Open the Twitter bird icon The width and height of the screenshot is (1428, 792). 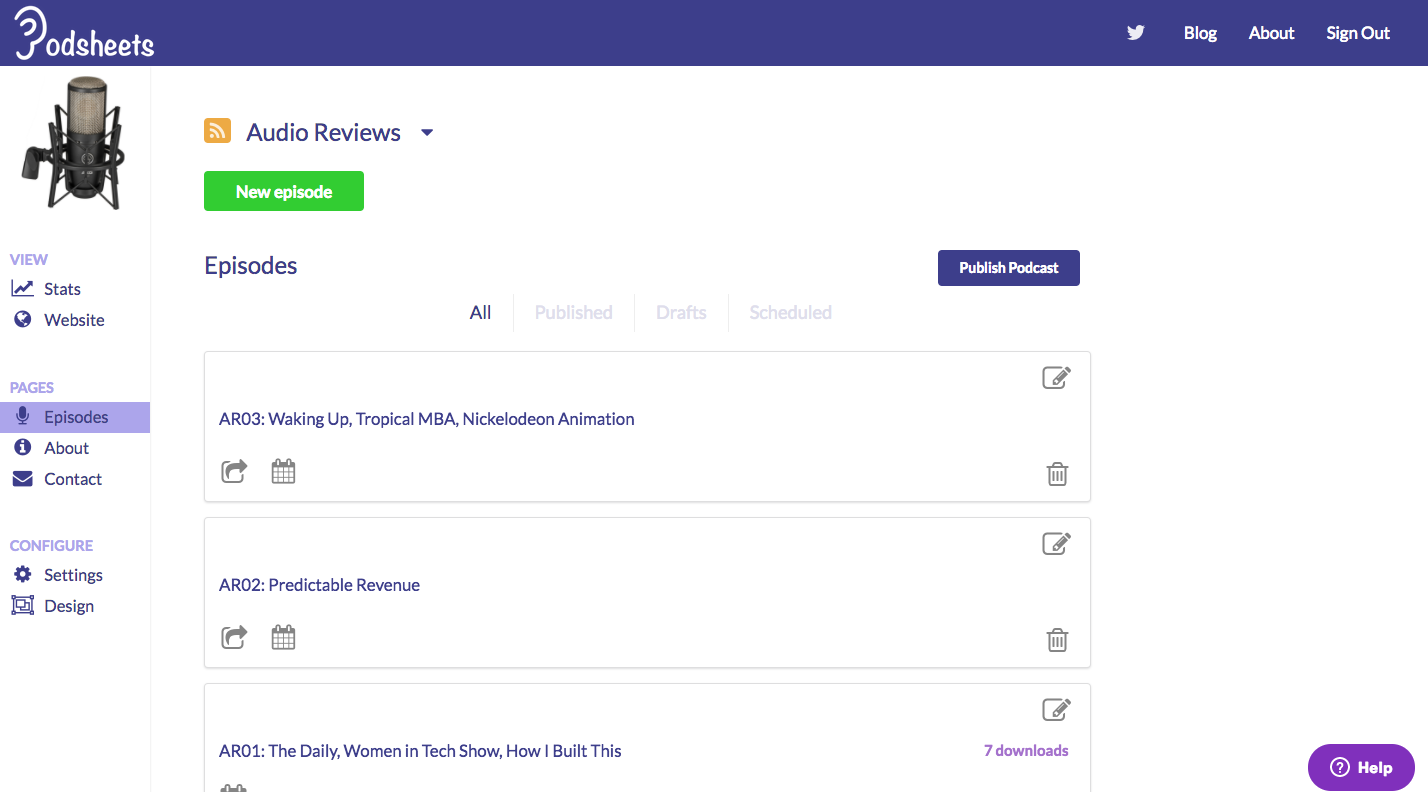1136,33
